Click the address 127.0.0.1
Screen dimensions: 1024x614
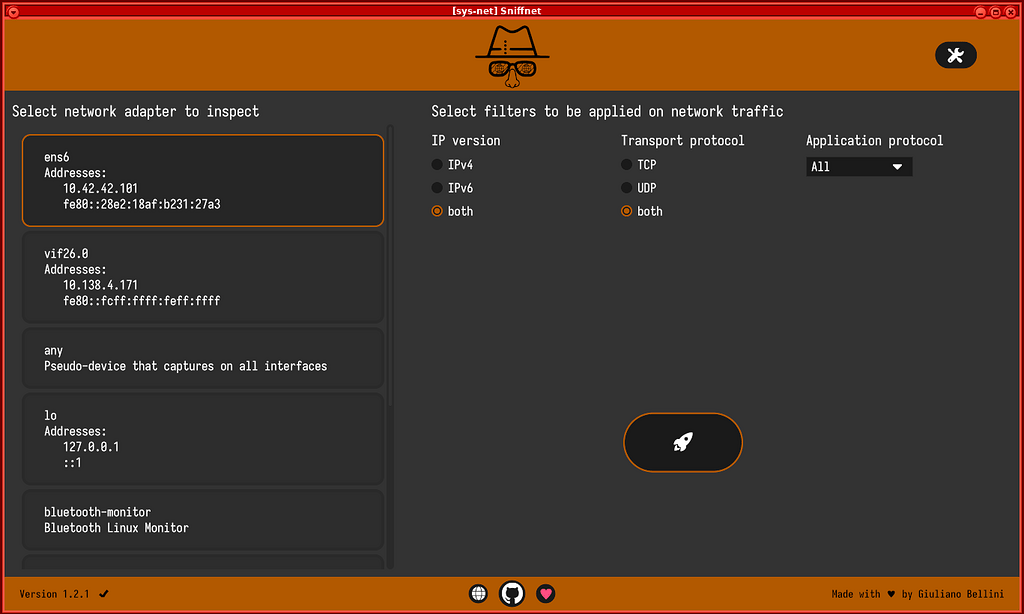point(91,447)
